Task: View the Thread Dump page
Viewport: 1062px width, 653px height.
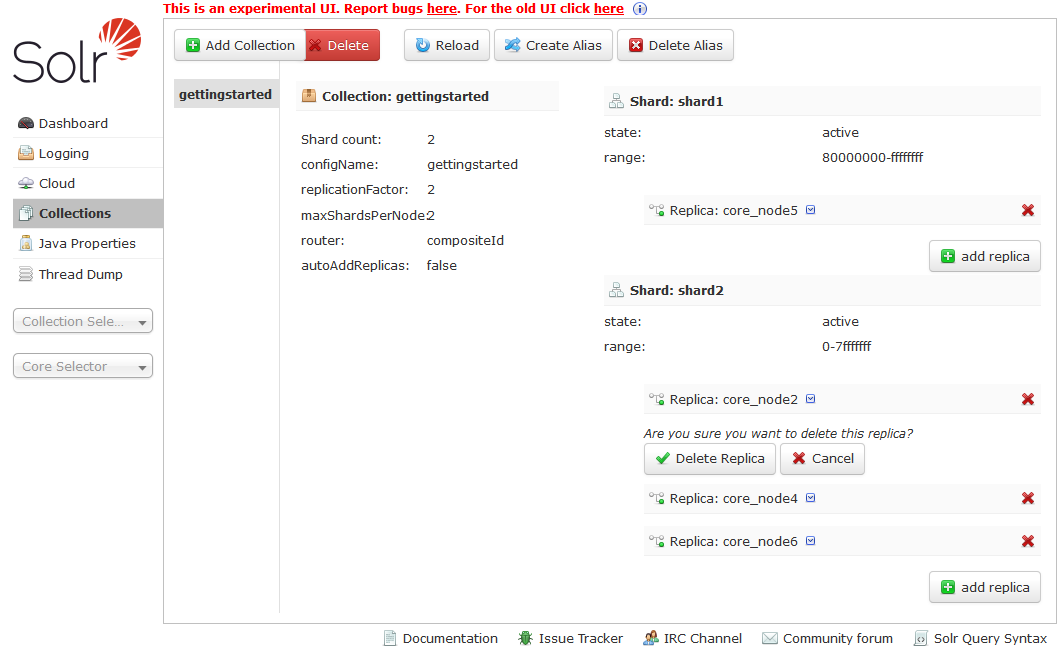Action: point(81,274)
